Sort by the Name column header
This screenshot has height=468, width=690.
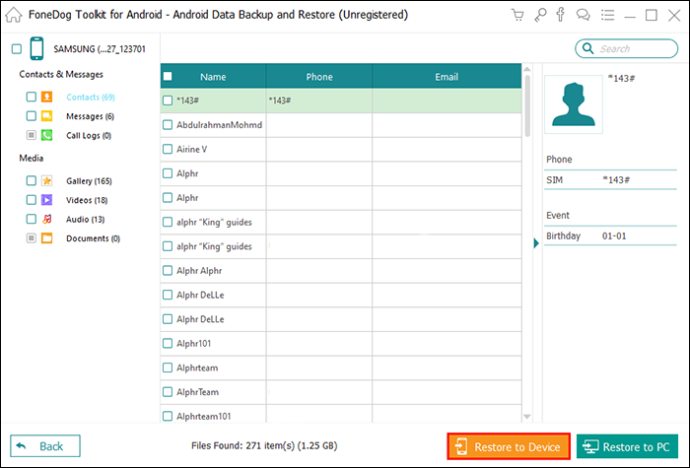pyautogui.click(x=213, y=77)
